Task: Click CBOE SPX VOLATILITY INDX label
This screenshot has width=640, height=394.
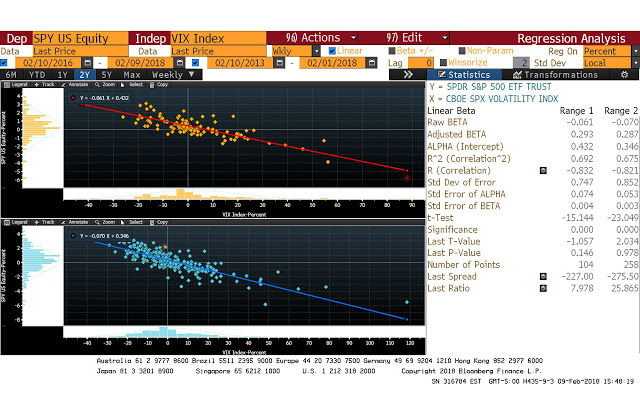Action: (x=502, y=99)
